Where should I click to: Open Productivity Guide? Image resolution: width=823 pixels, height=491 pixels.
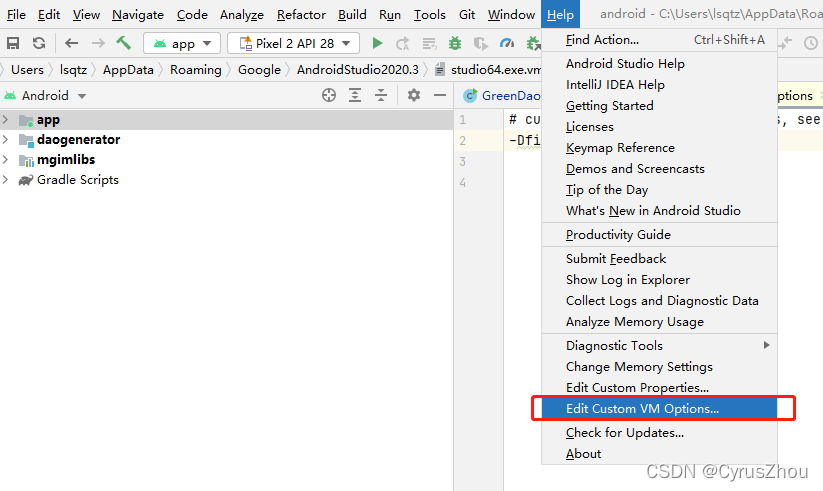pos(659,235)
